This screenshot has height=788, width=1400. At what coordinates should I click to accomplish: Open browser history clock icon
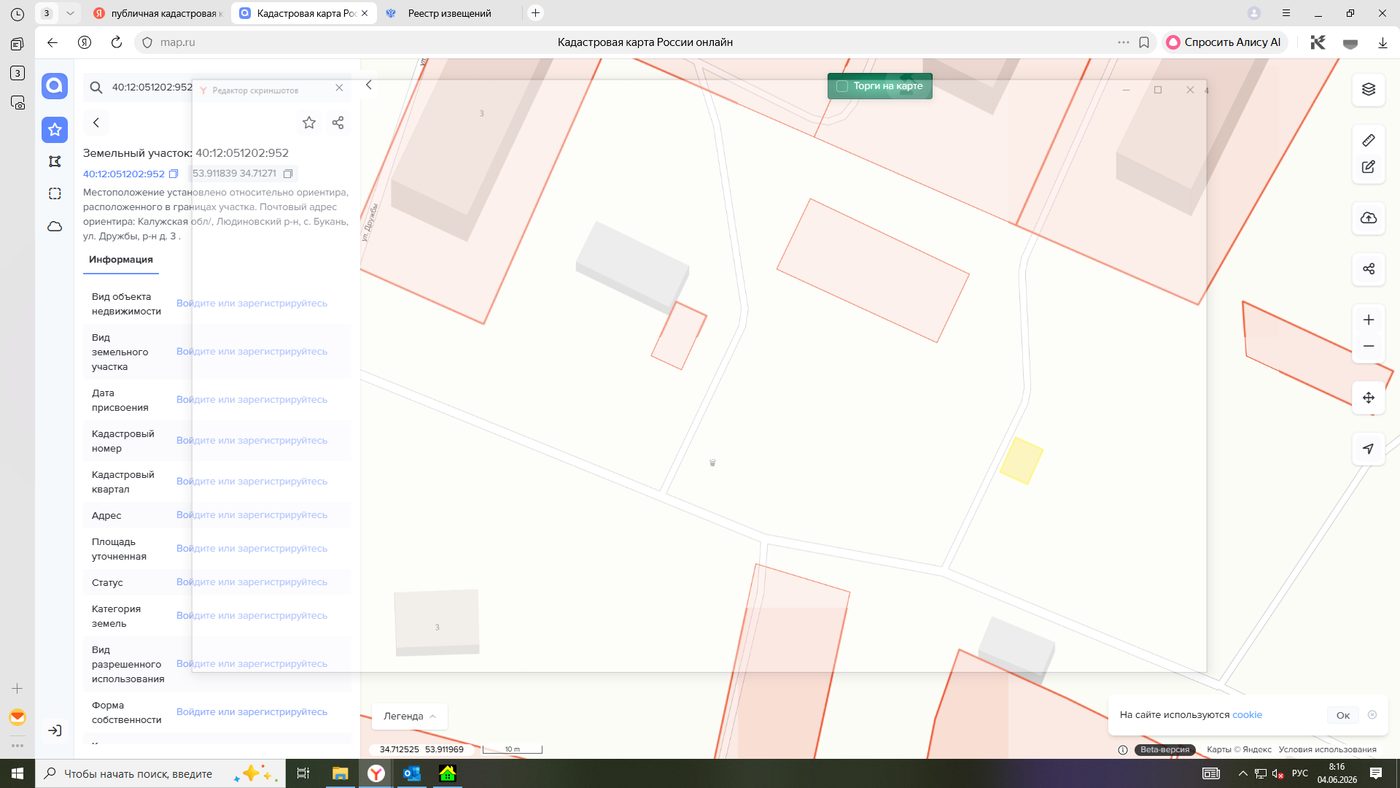coord(17,14)
